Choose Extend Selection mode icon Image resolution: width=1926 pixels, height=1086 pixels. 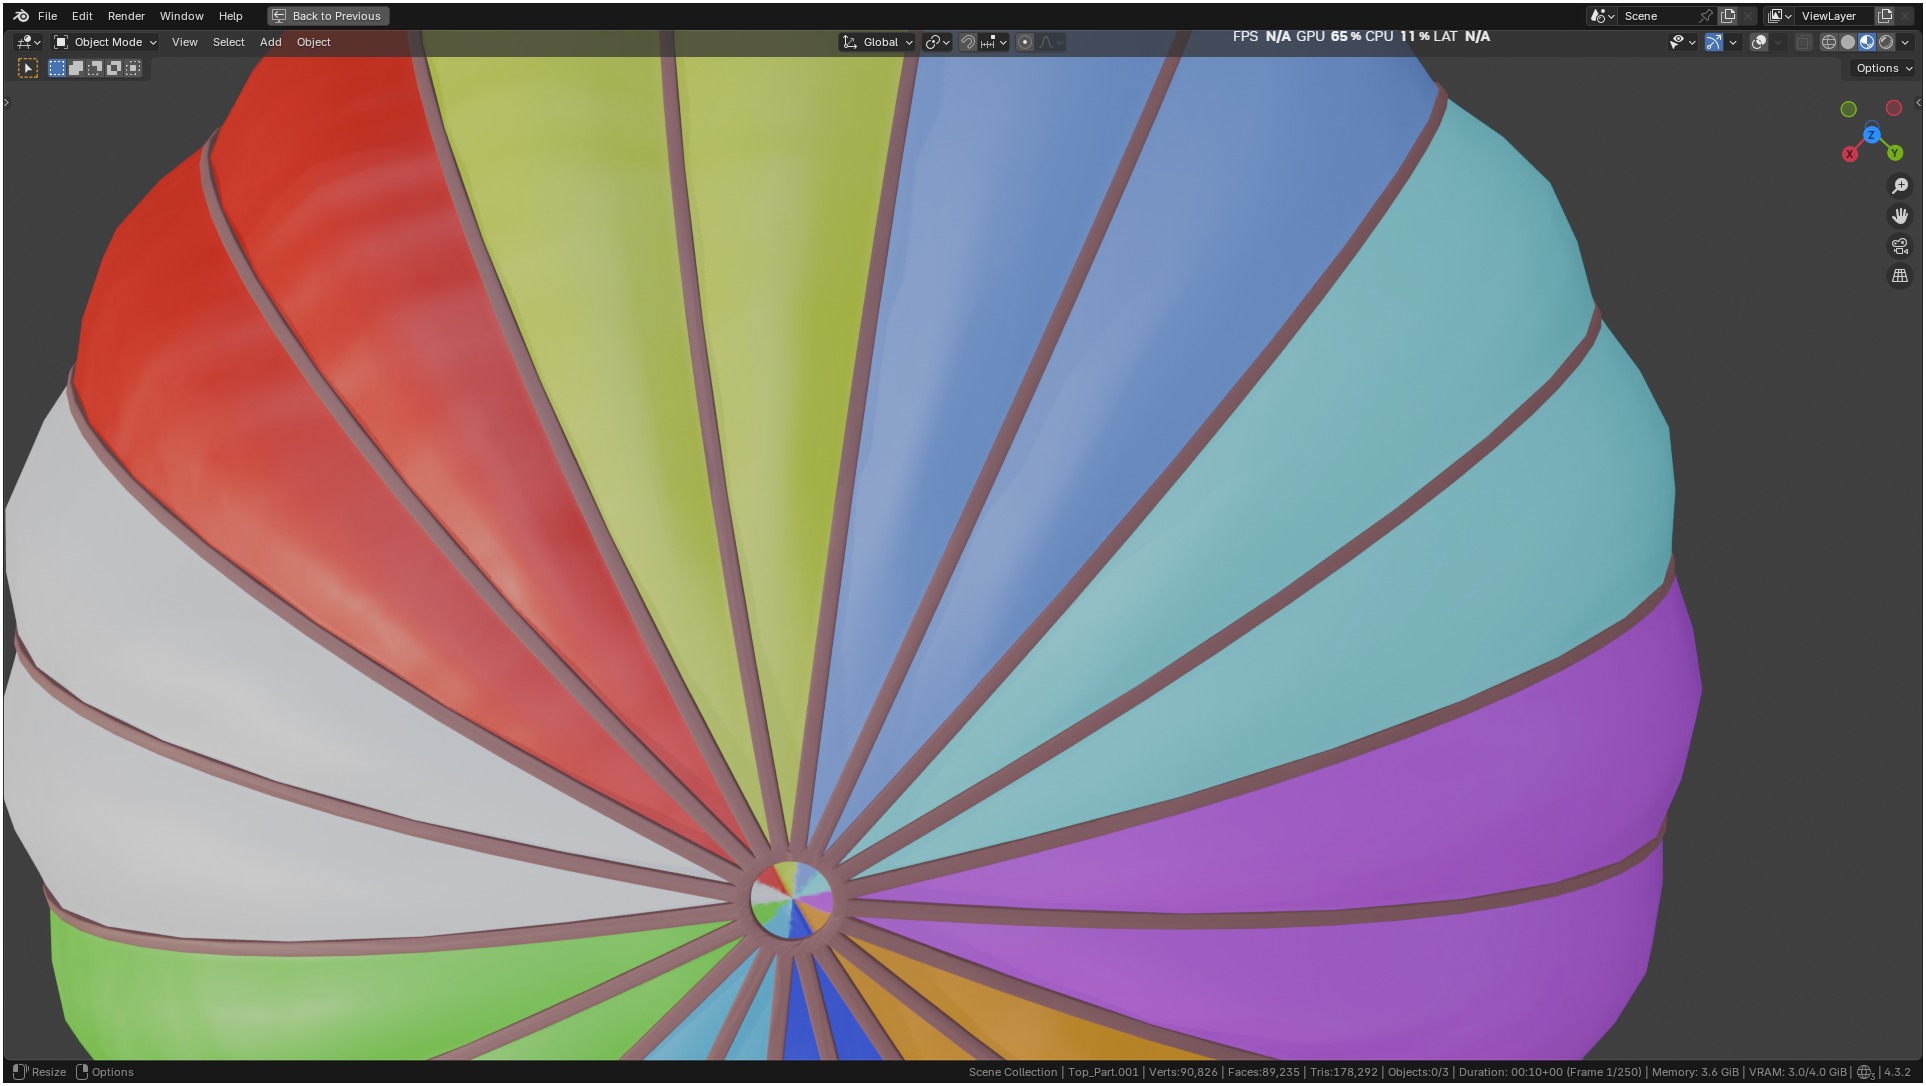click(x=76, y=68)
